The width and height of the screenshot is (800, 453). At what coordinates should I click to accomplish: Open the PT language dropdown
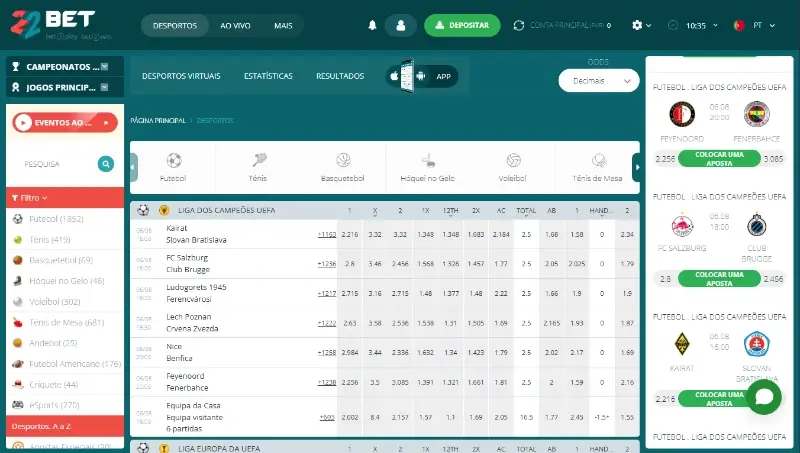pyautogui.click(x=772, y=25)
